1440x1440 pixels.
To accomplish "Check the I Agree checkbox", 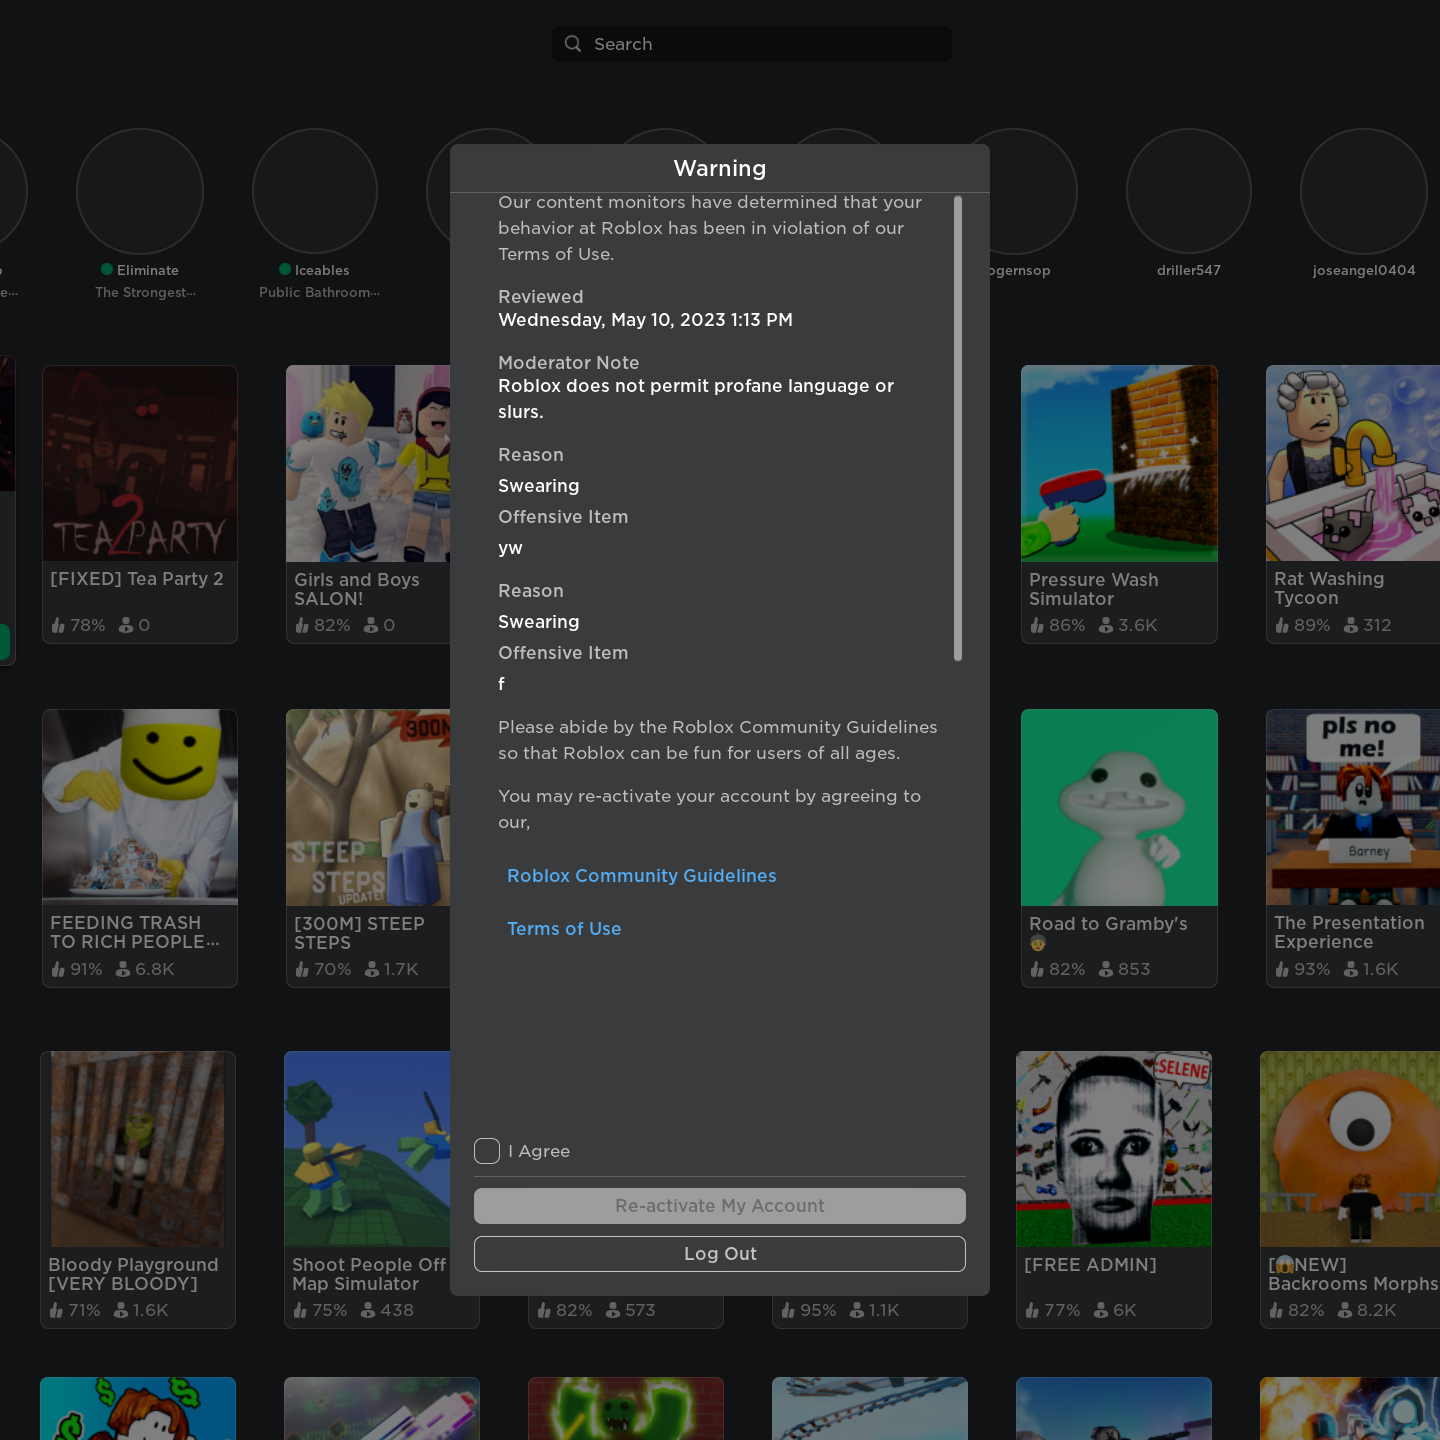I will click(x=487, y=1151).
